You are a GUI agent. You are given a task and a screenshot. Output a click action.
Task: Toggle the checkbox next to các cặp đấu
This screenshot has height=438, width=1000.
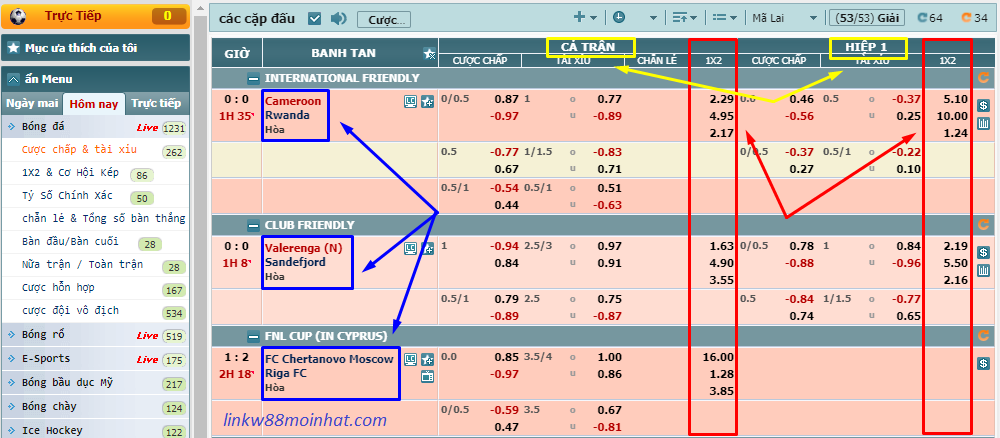pyautogui.click(x=314, y=18)
